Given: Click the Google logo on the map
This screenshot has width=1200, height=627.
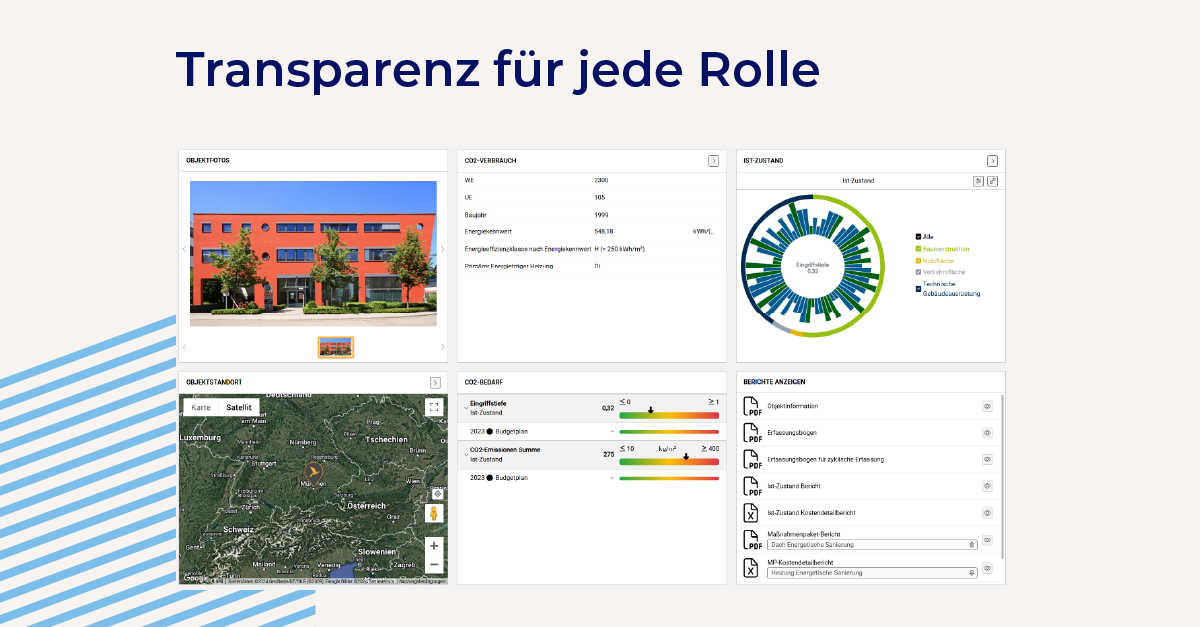Looking at the screenshot, I should (195, 578).
